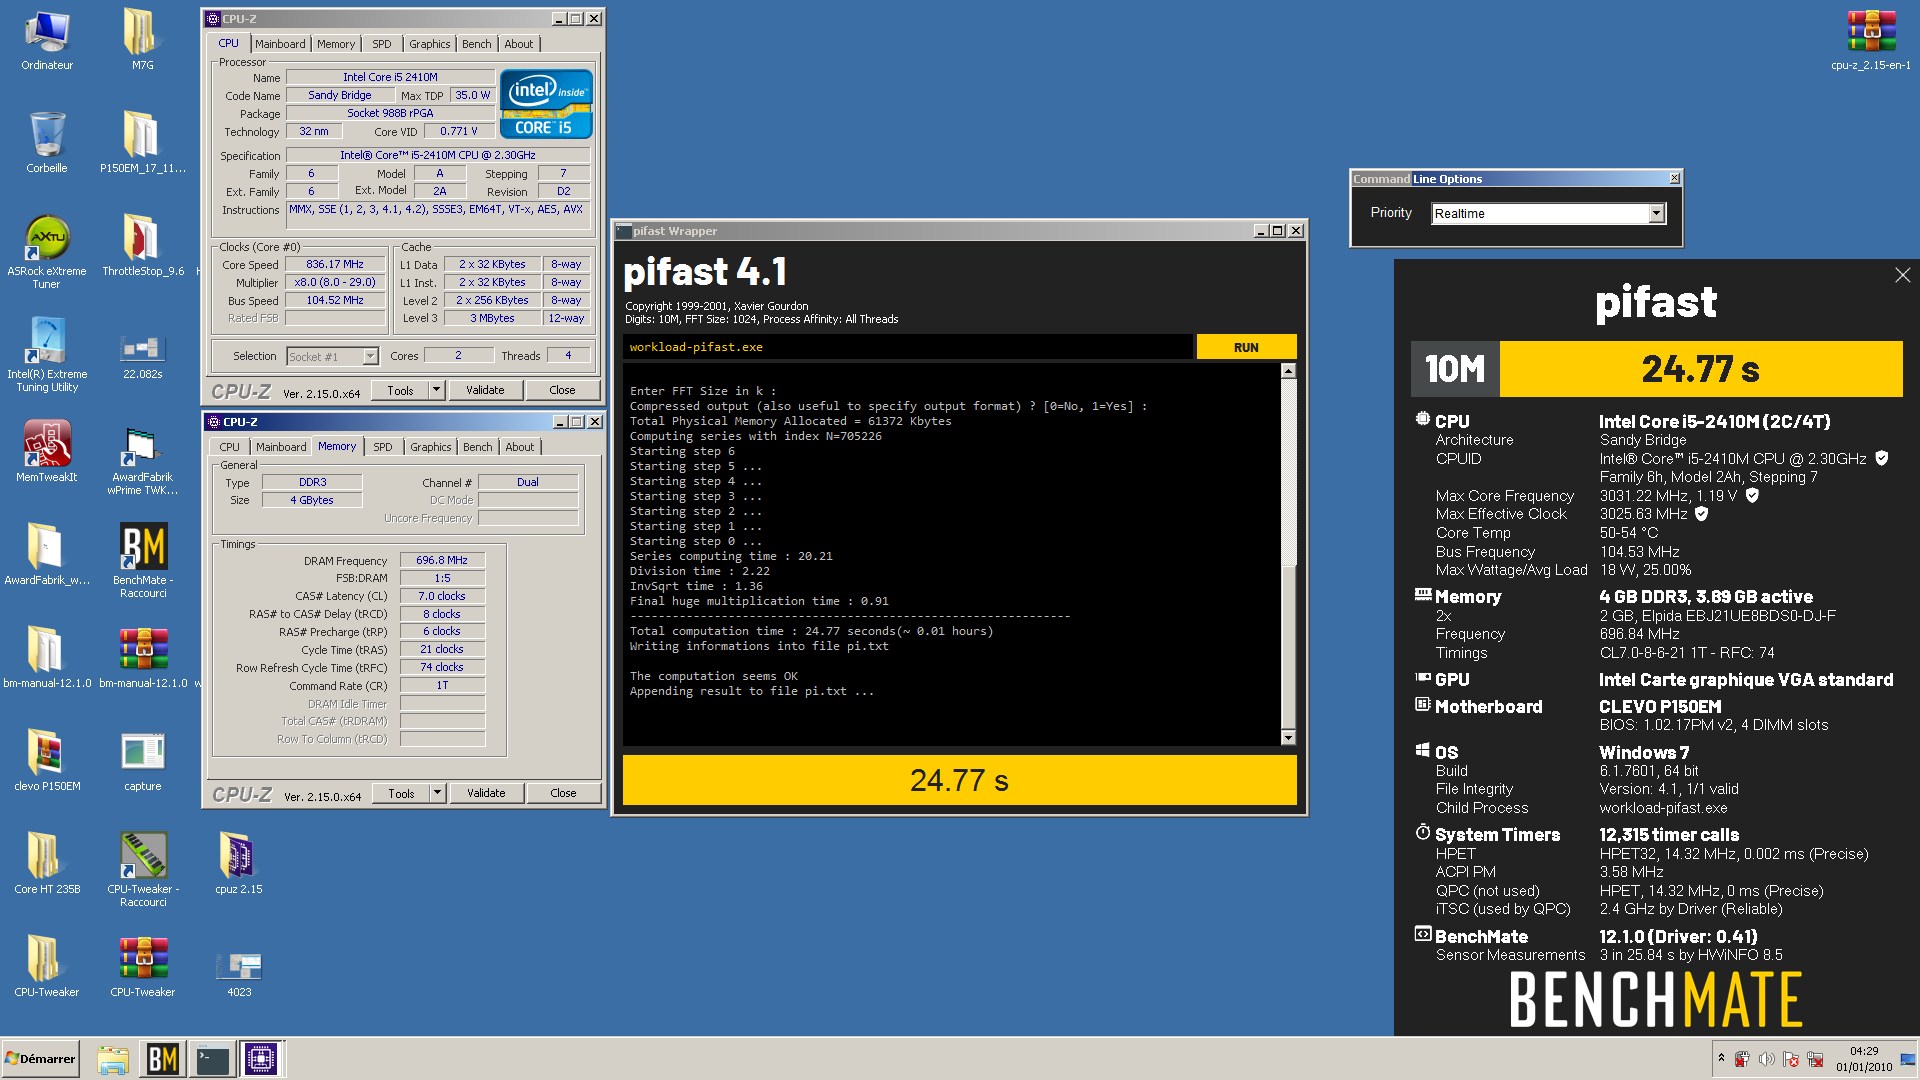Open the Tools dropdown arrow in the lower CPU-Z window
This screenshot has width=1920, height=1080.
pos(437,793)
